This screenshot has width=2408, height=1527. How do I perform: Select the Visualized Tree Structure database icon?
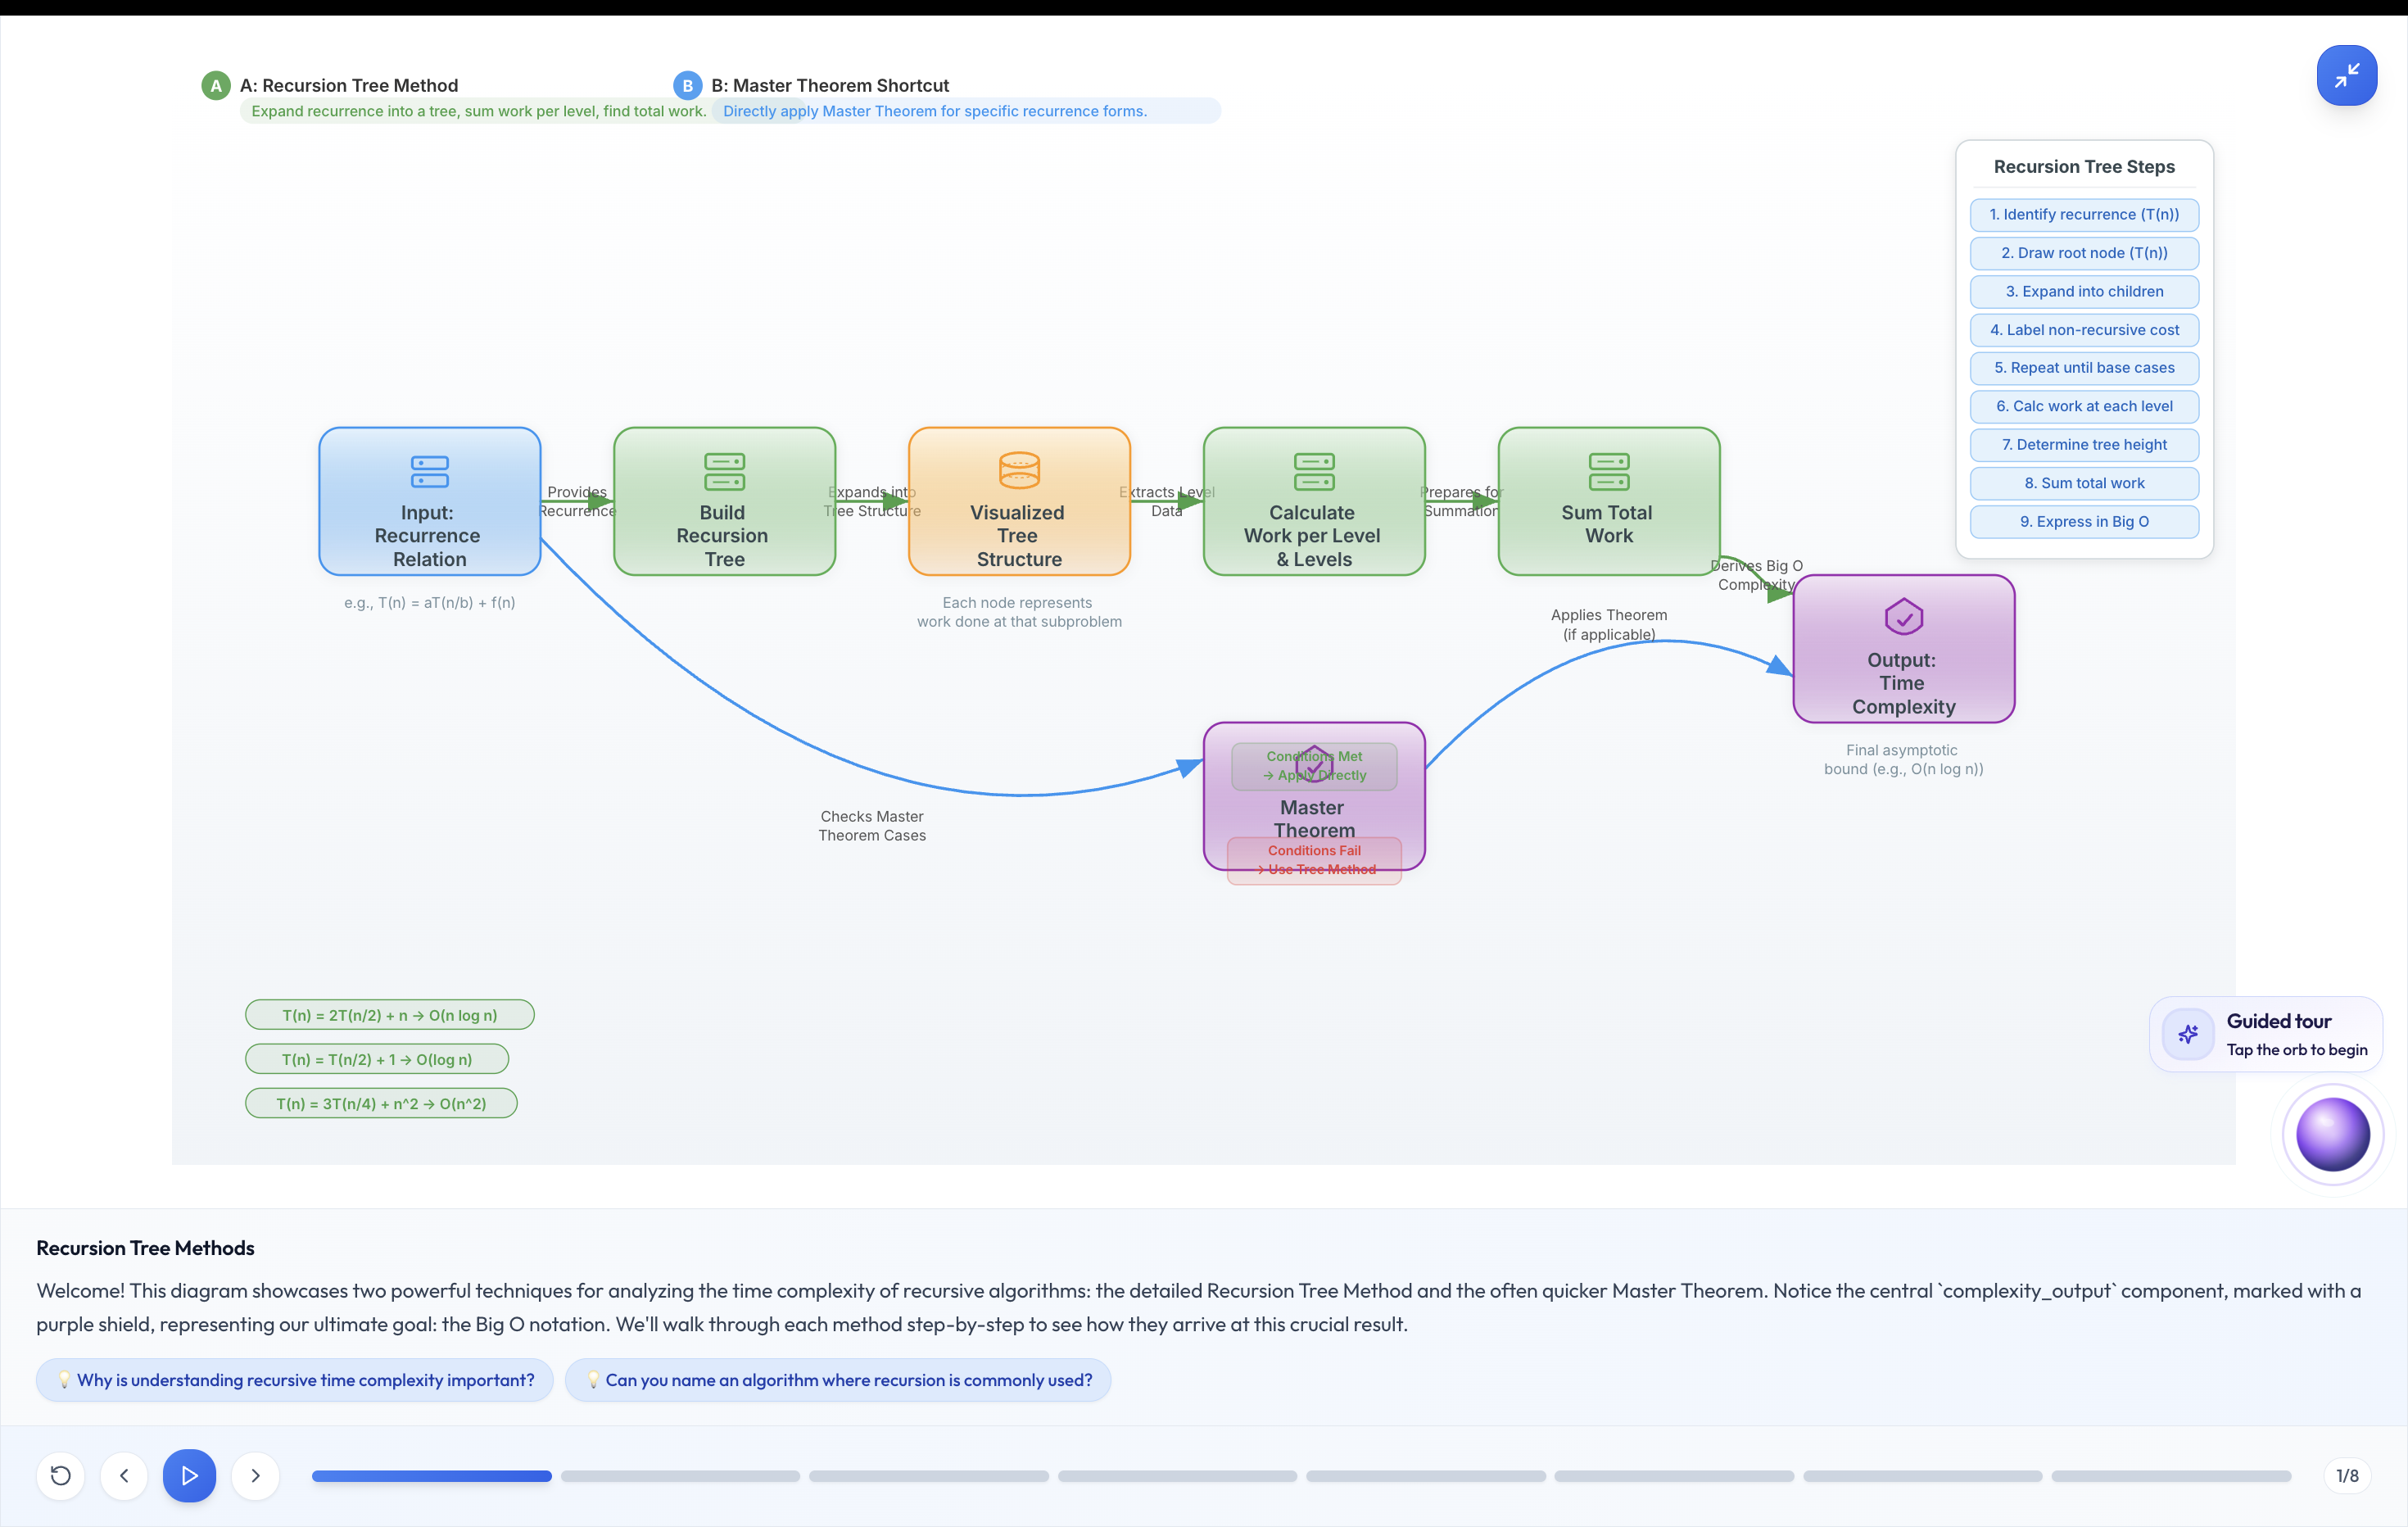(x=1018, y=470)
